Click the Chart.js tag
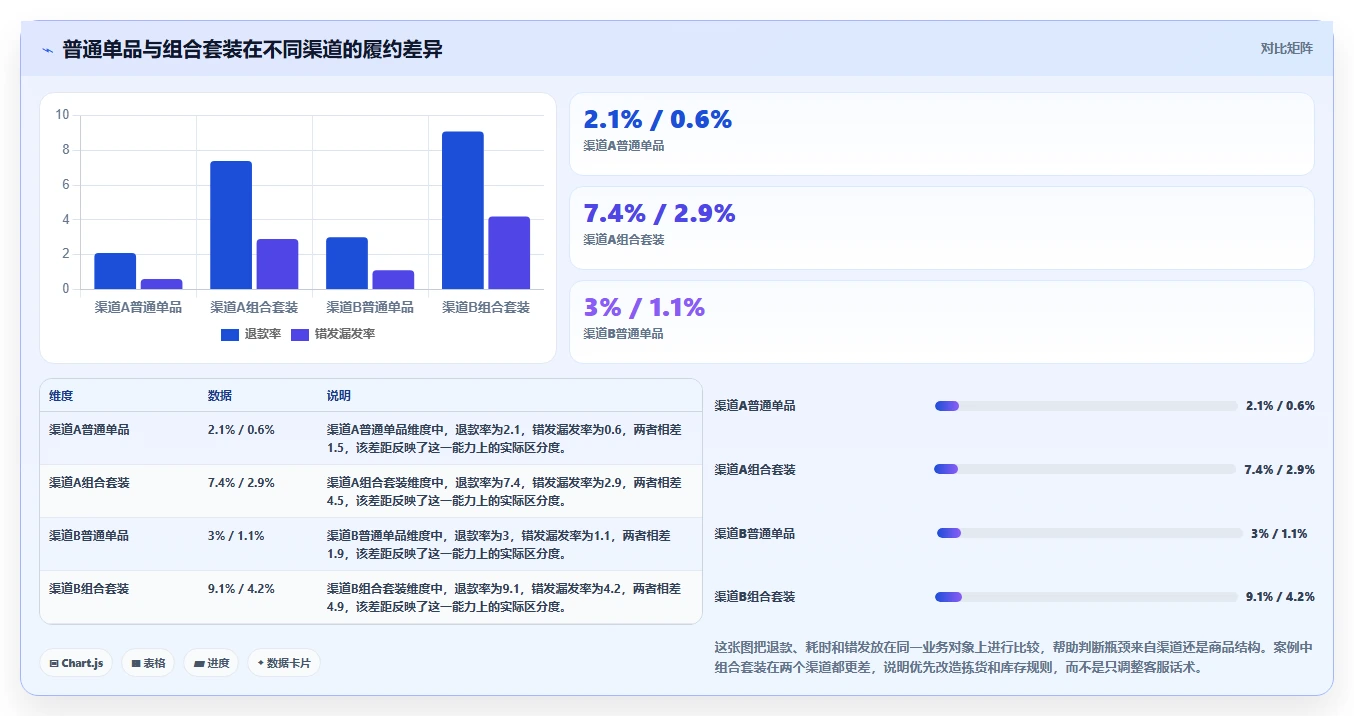Image resolution: width=1354 pixels, height=716 pixels. [76, 663]
